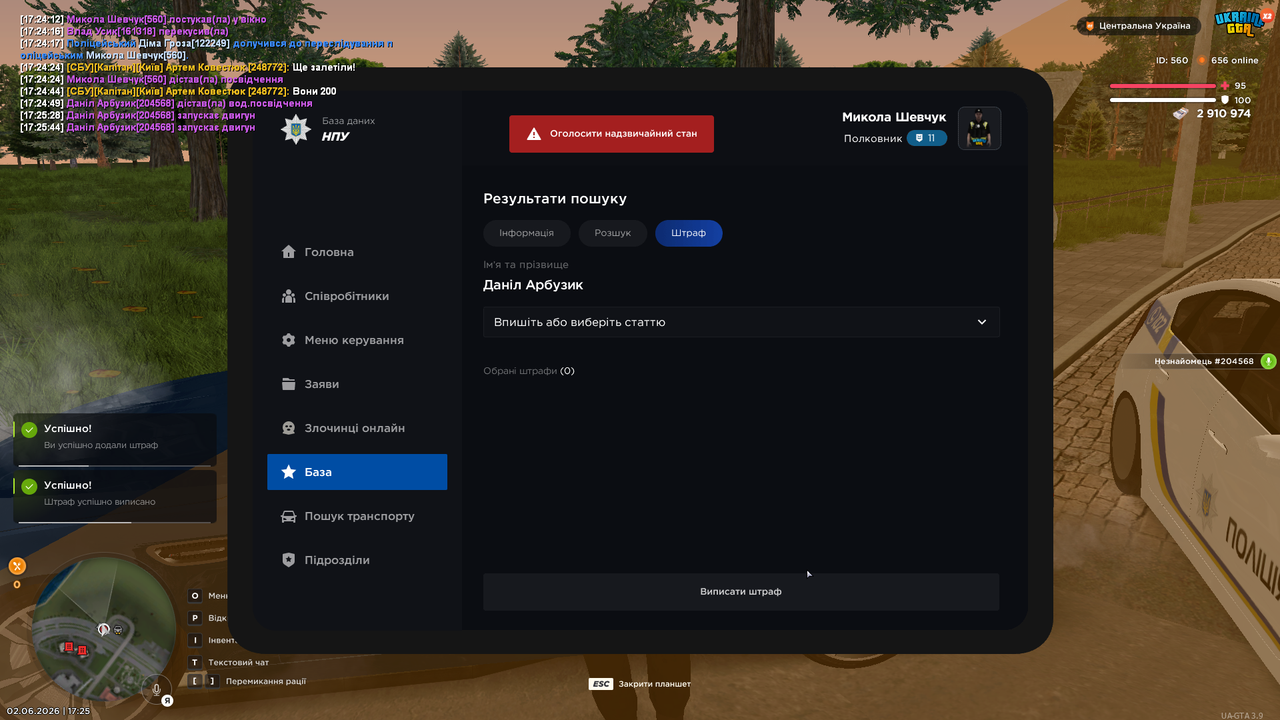
Task: Open the Головна home menu item
Action: coord(357,252)
